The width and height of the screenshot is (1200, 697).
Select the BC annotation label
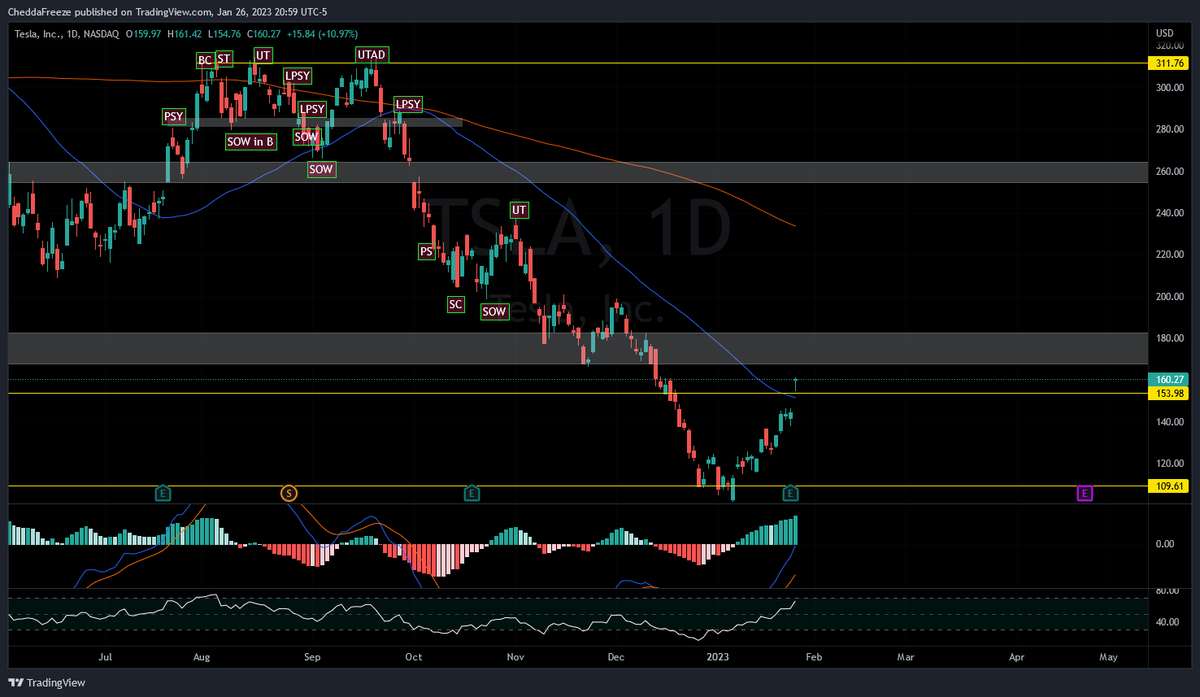tap(205, 60)
